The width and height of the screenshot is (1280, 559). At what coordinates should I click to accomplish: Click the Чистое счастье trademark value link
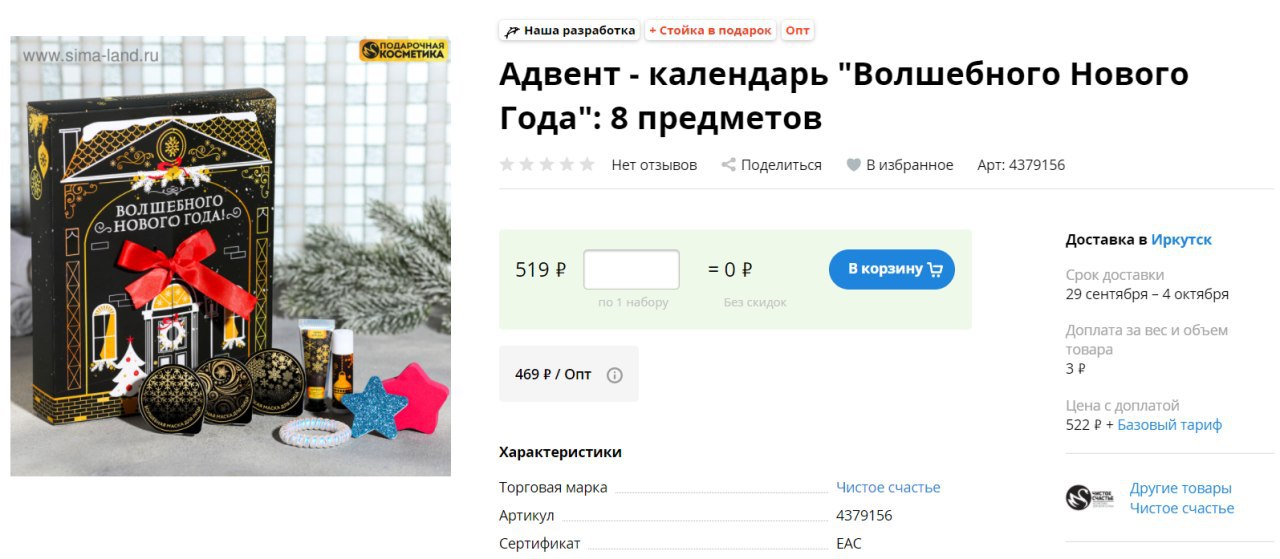pos(888,488)
